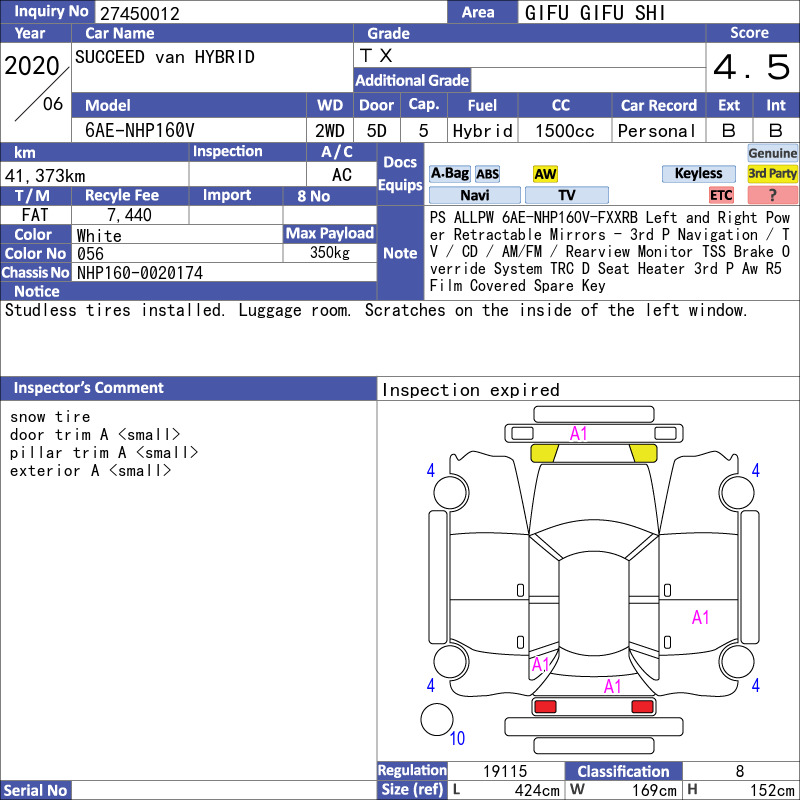Click the length value 424cm

[x=537, y=790]
